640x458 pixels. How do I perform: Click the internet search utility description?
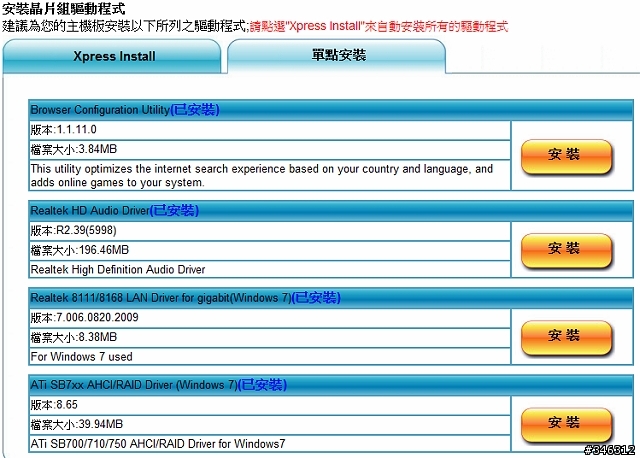tap(262, 176)
